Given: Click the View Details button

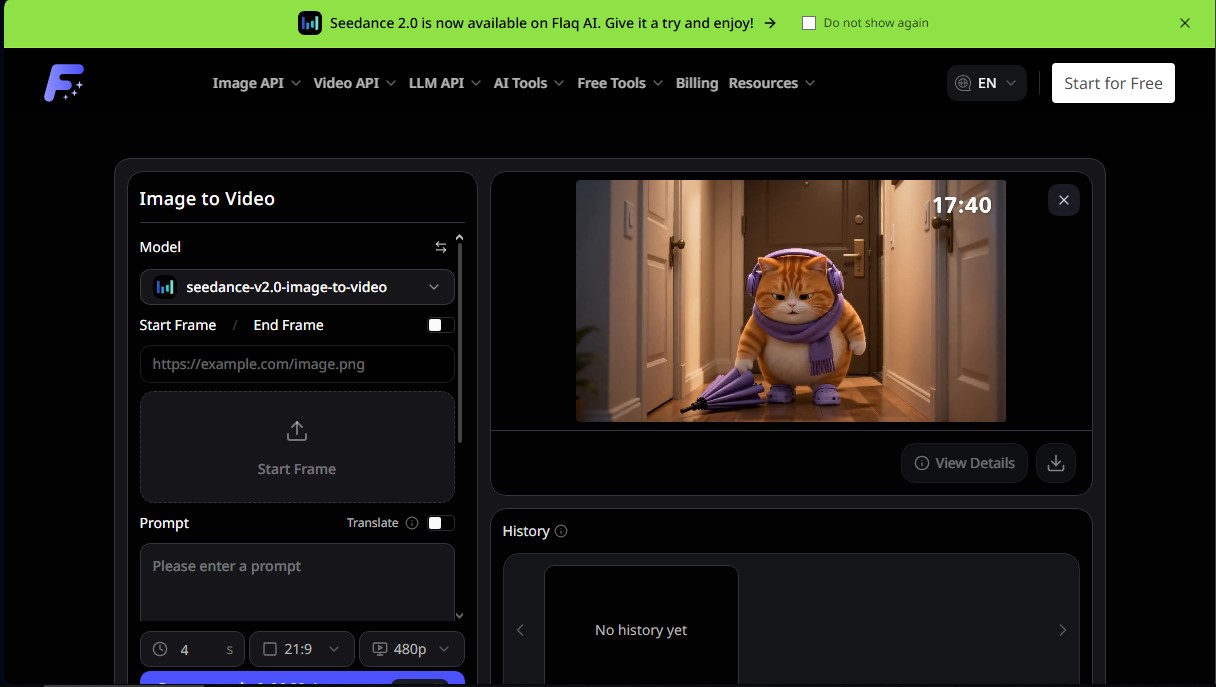Looking at the screenshot, I should [964, 463].
